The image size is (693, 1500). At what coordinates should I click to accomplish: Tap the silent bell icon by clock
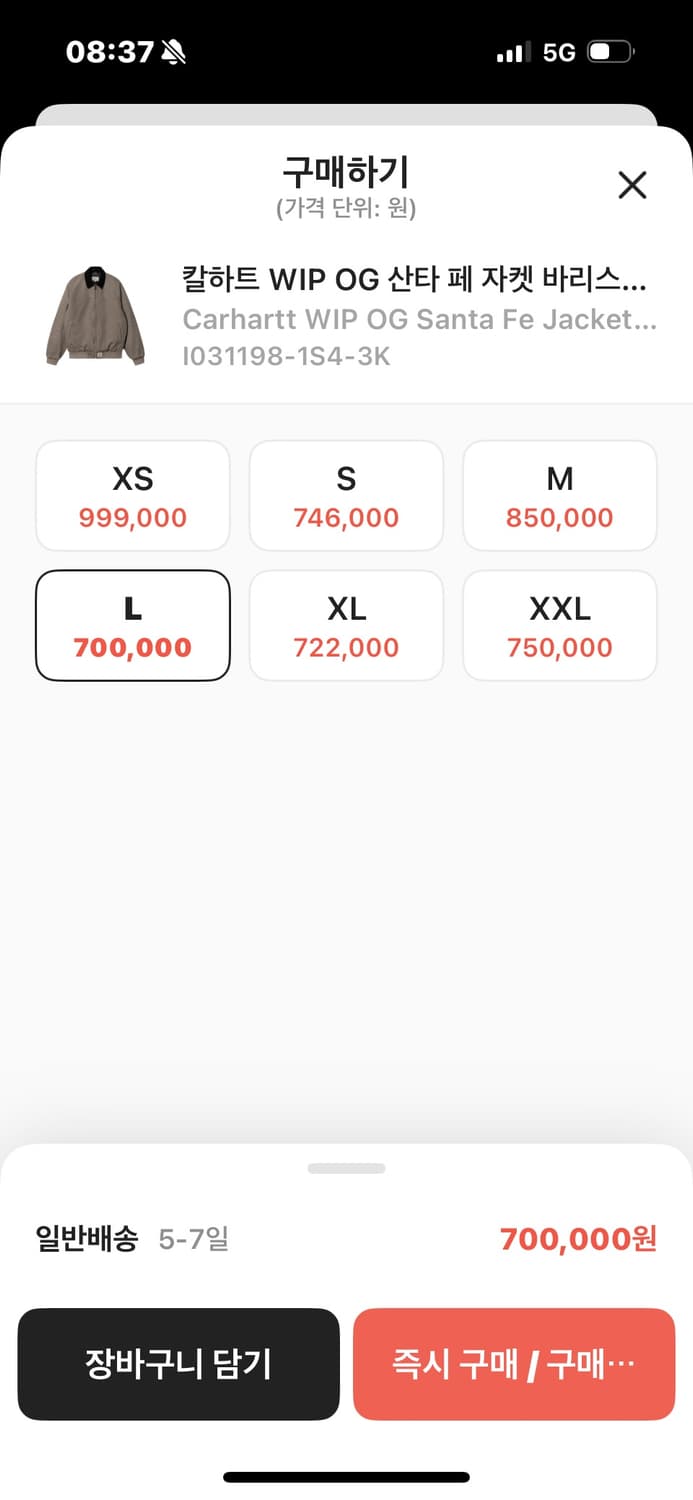pyautogui.click(x=174, y=52)
